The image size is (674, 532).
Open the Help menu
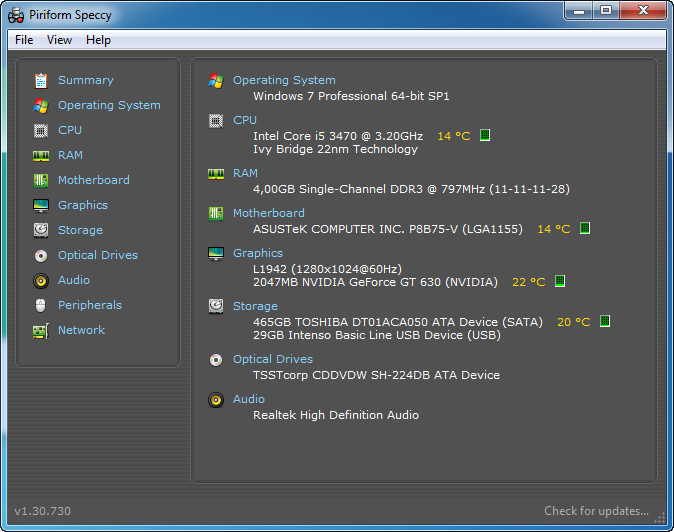(x=98, y=40)
